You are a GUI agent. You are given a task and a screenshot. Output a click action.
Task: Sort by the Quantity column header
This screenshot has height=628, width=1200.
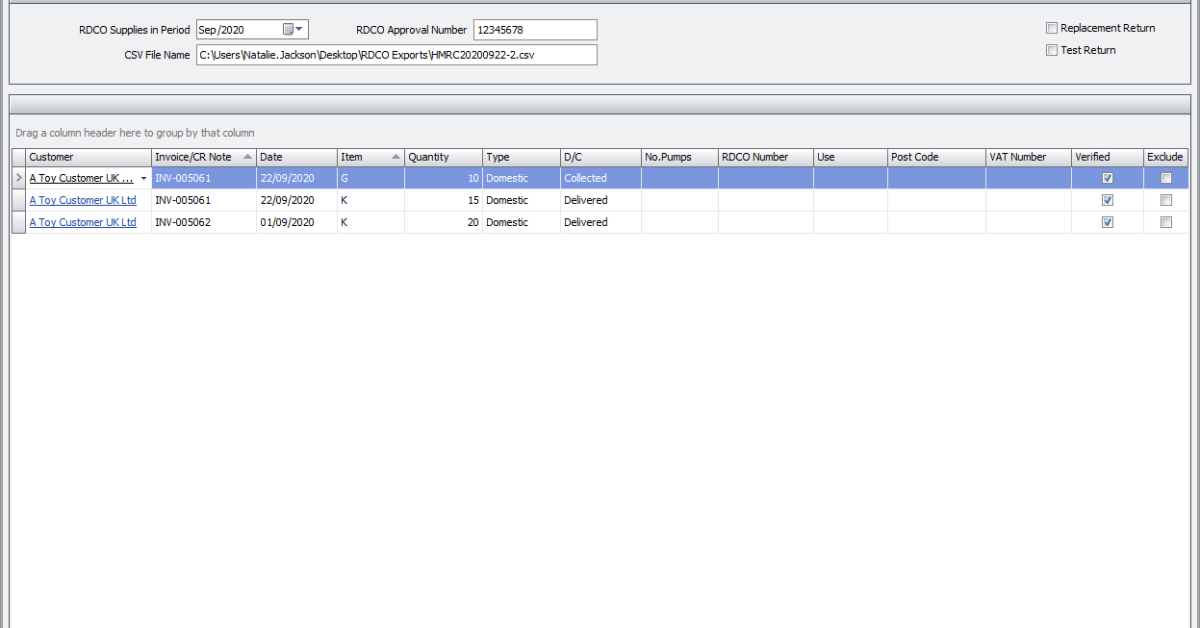(x=442, y=157)
